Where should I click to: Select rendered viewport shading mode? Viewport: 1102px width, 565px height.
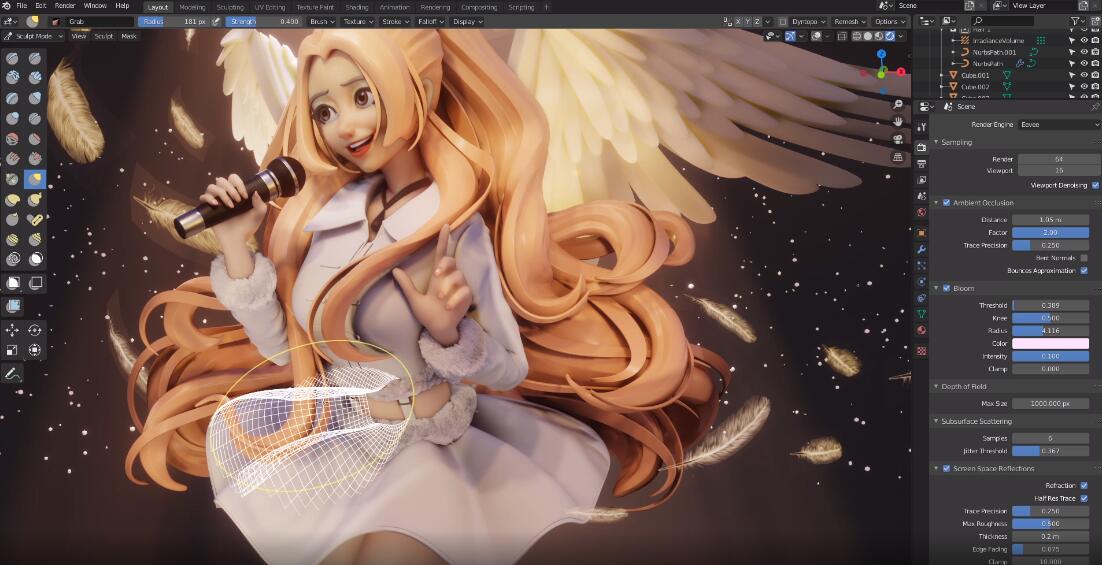890,36
